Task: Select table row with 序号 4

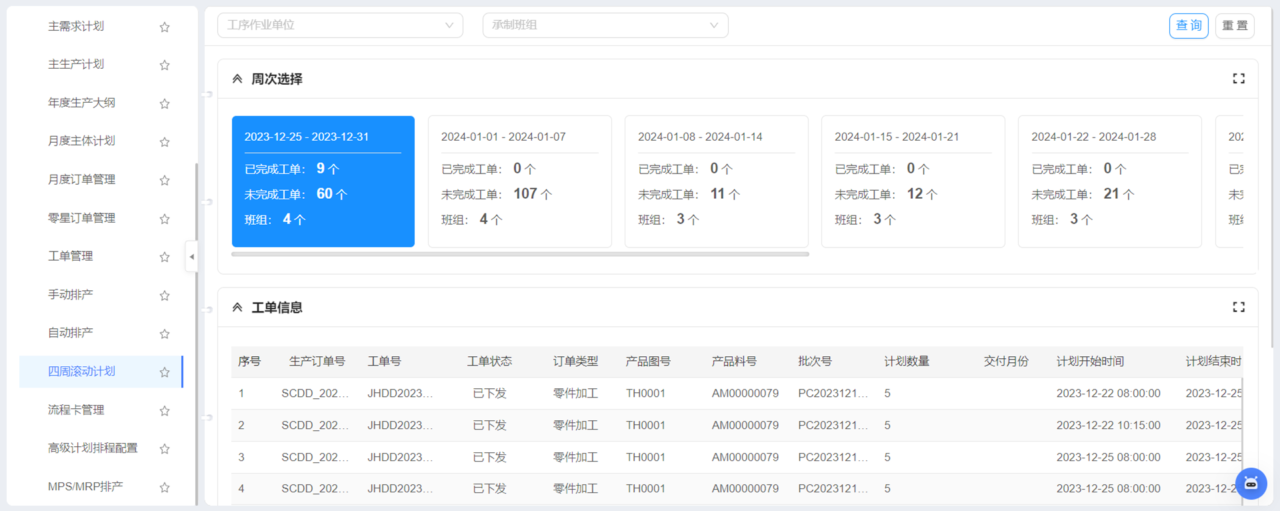Action: coord(736,489)
